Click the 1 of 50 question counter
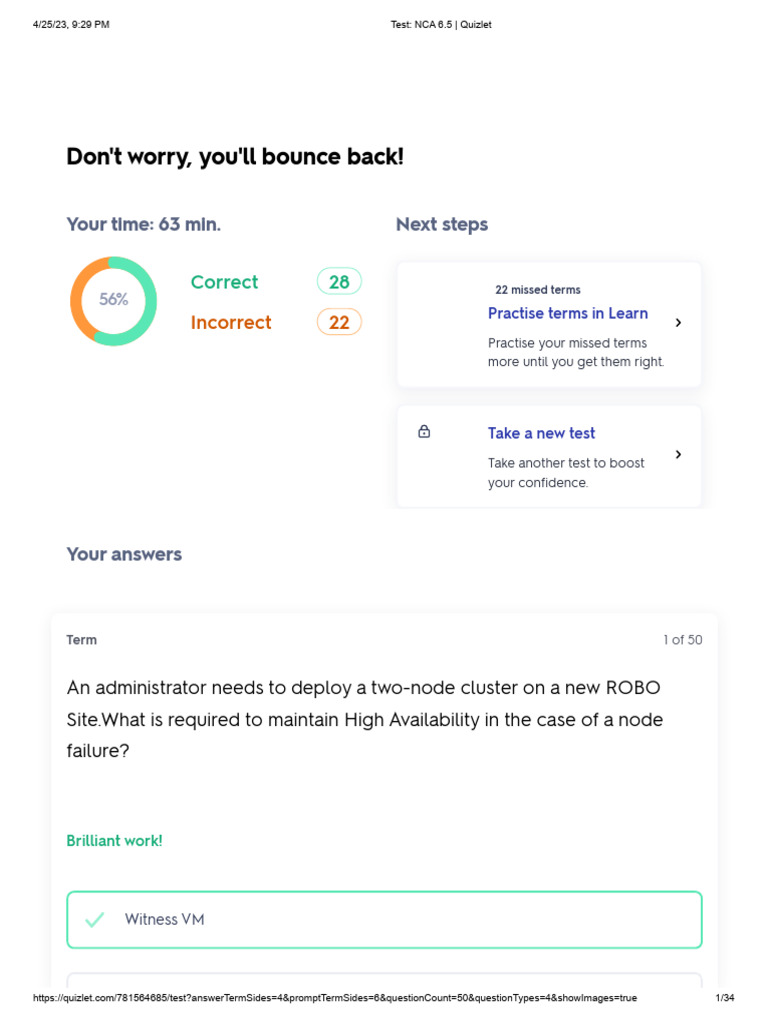 682,640
